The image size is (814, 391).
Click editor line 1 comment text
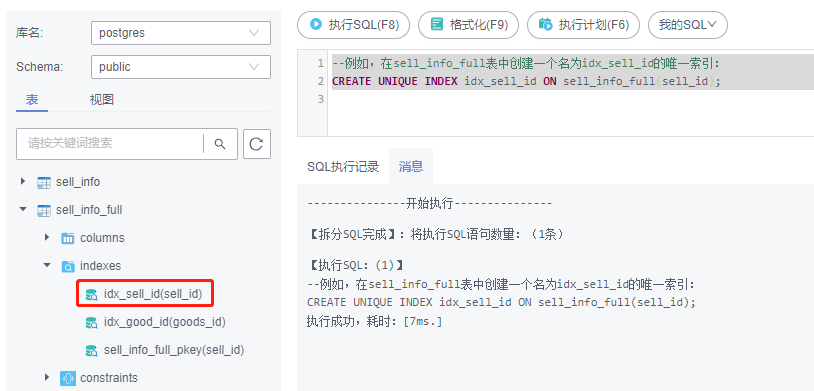[x=526, y=64]
